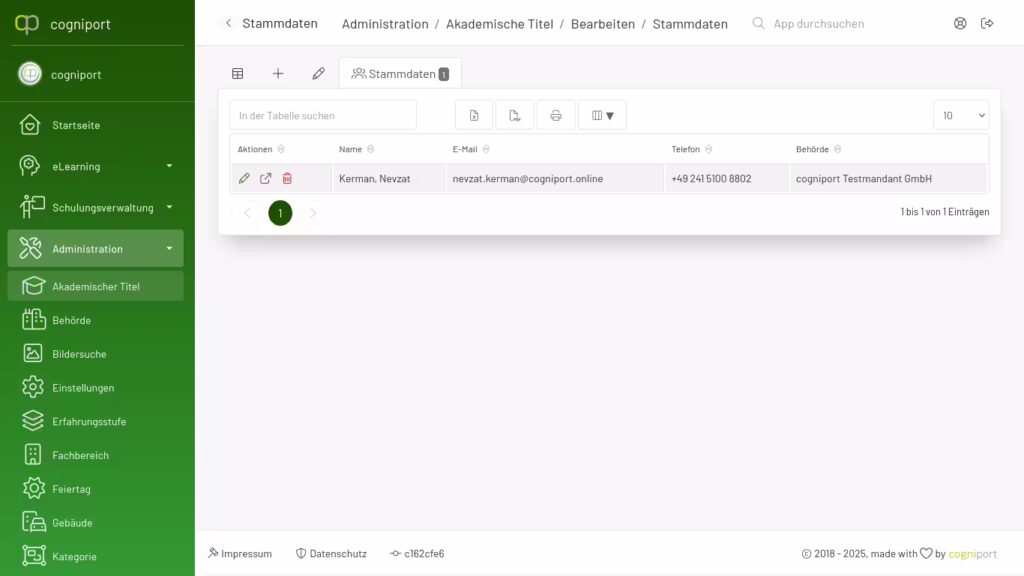
Task: Click the In der Tabelle suchen field
Action: pyautogui.click(x=322, y=115)
